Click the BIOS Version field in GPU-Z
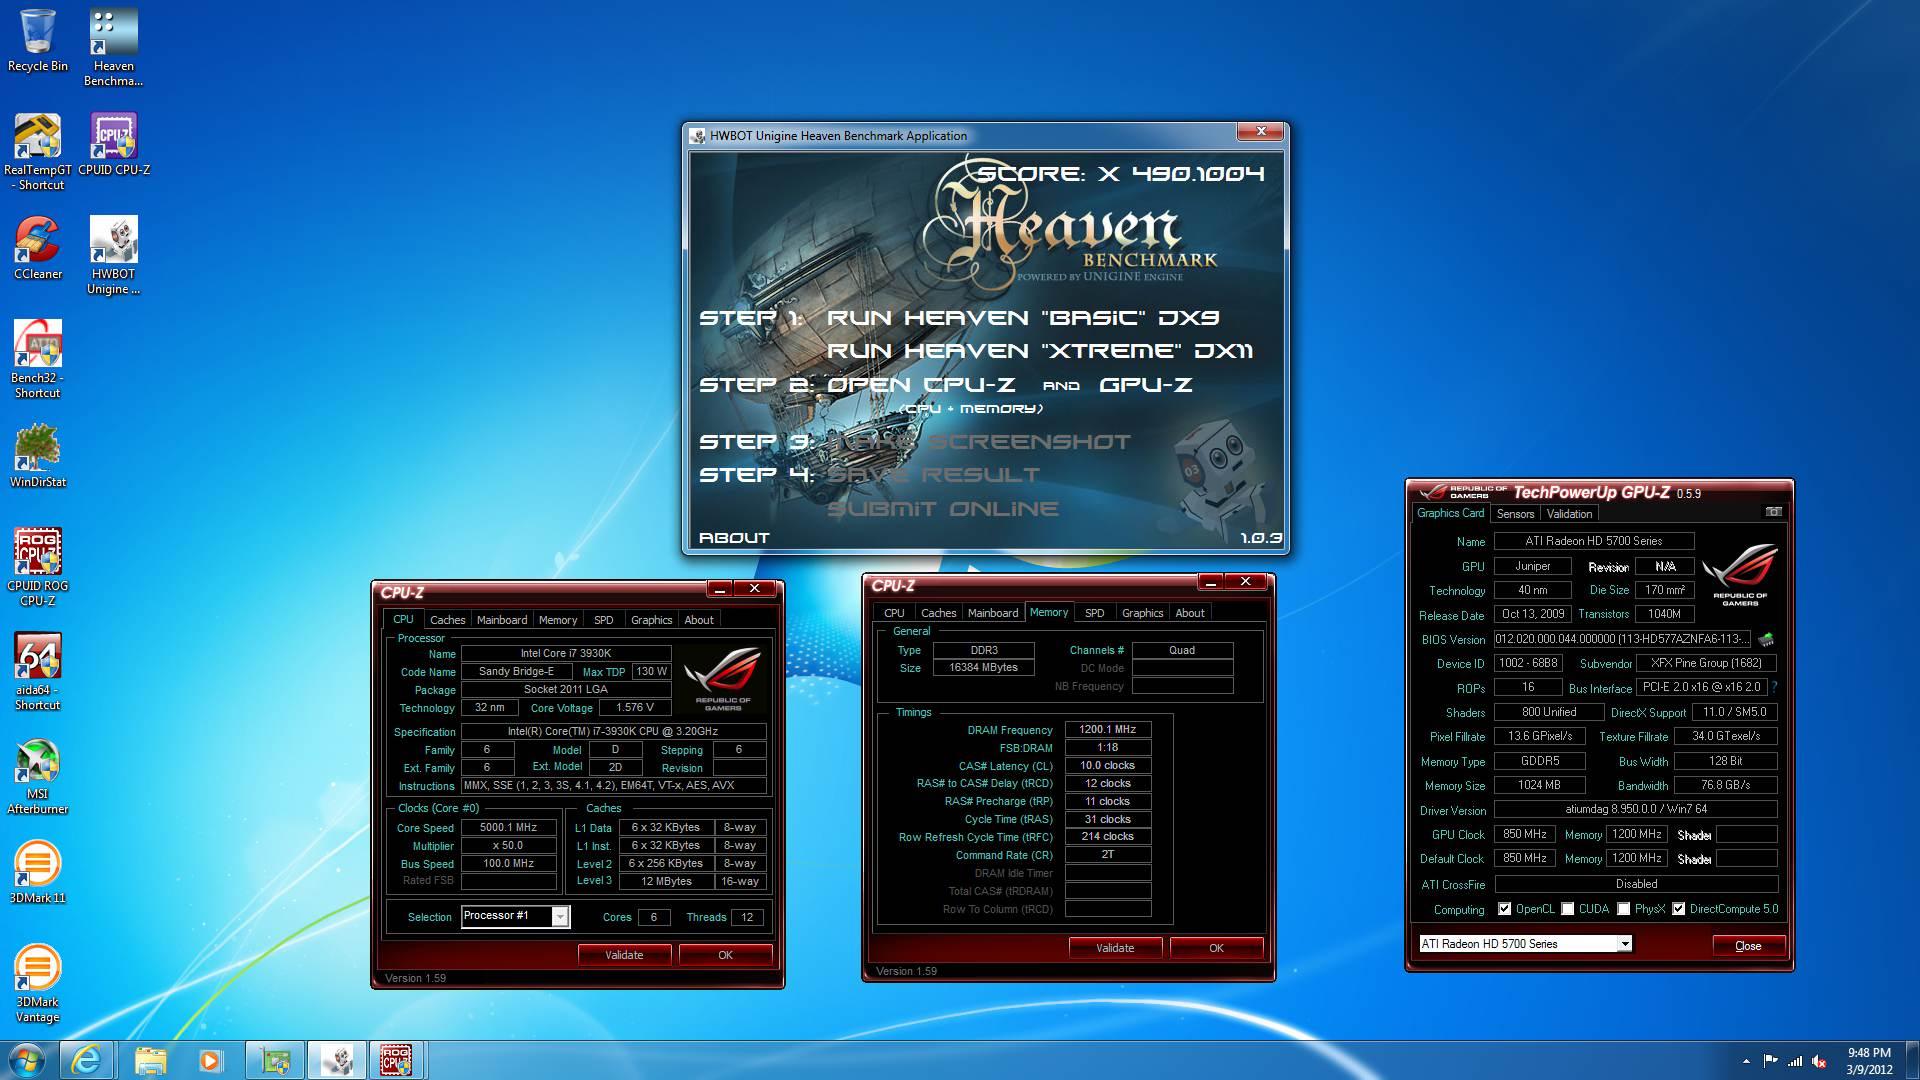 point(1622,639)
